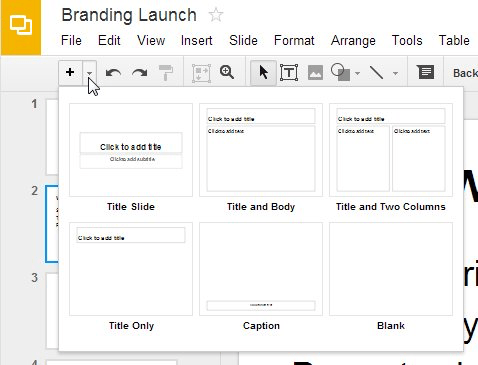Open the shape tool dropdown arrow

click(x=357, y=73)
